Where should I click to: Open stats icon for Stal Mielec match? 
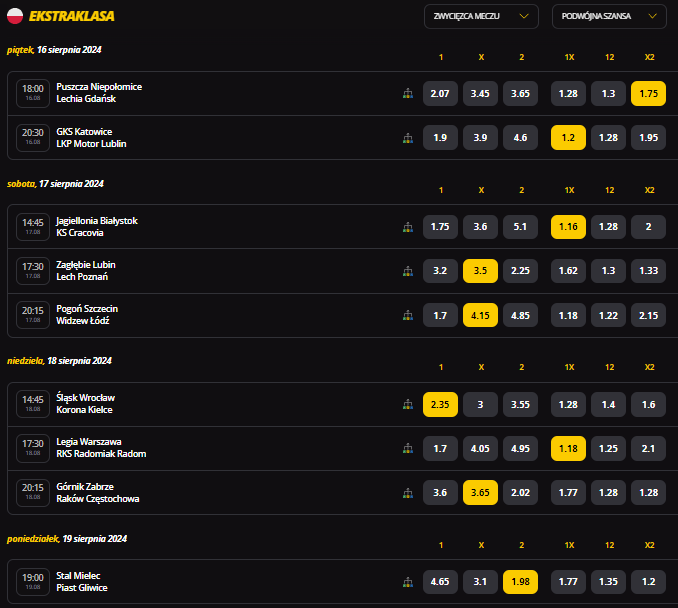(407, 581)
